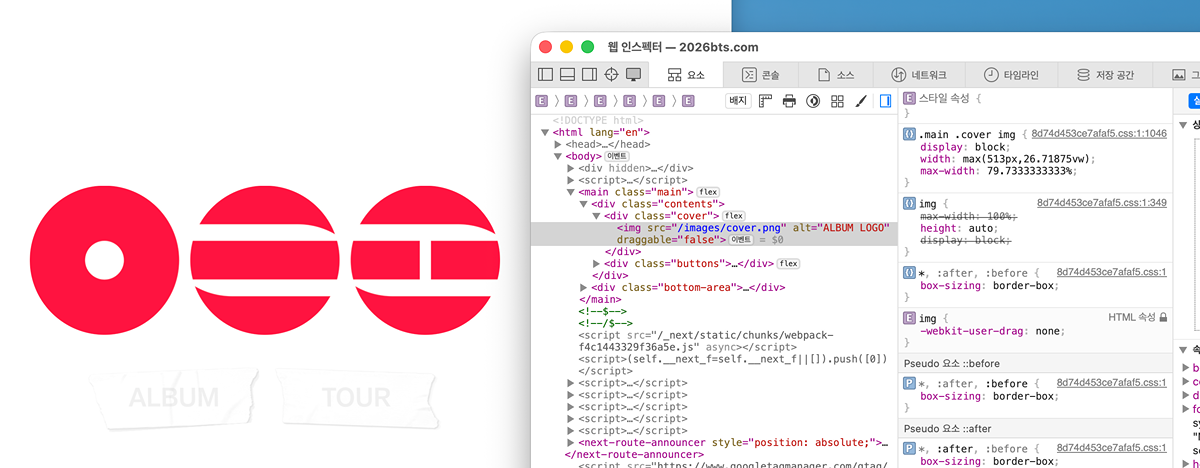Toggle the rulers icon in DOM toolbar

point(766,101)
